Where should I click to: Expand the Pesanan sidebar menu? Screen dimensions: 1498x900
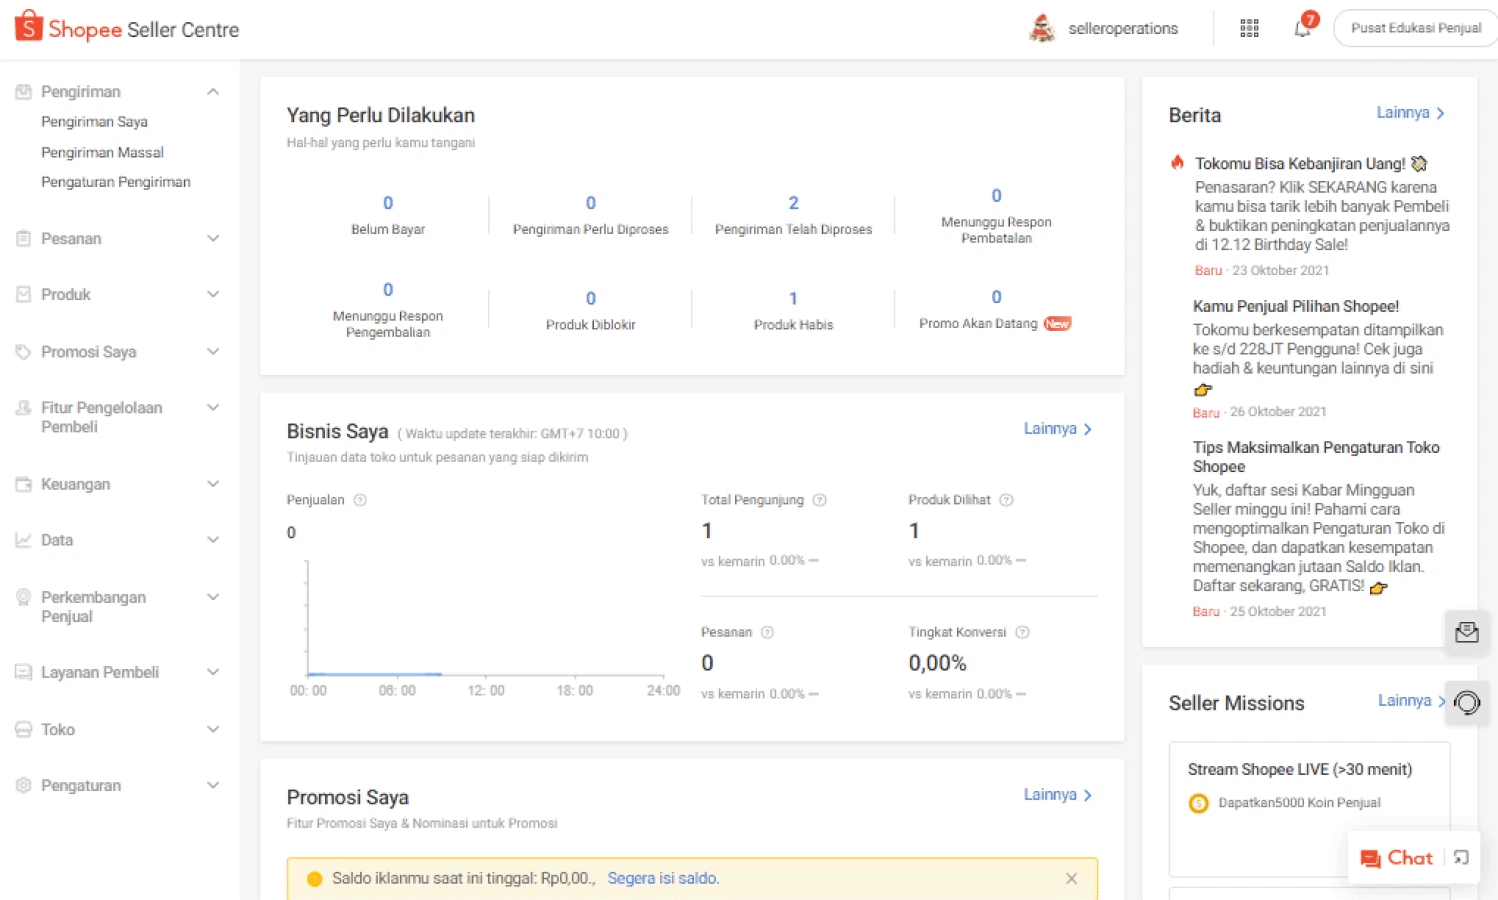tap(213, 239)
